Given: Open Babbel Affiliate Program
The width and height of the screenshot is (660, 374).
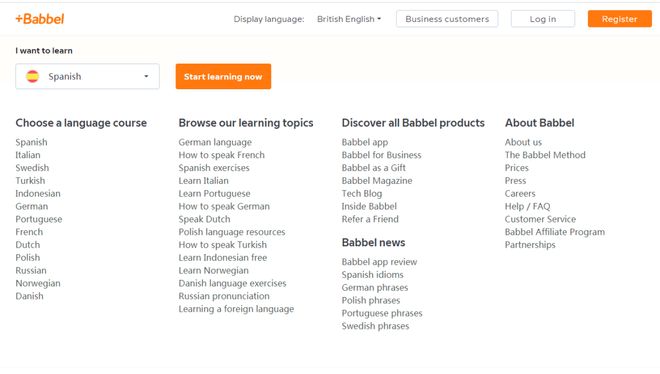Looking at the screenshot, I should point(555,232).
